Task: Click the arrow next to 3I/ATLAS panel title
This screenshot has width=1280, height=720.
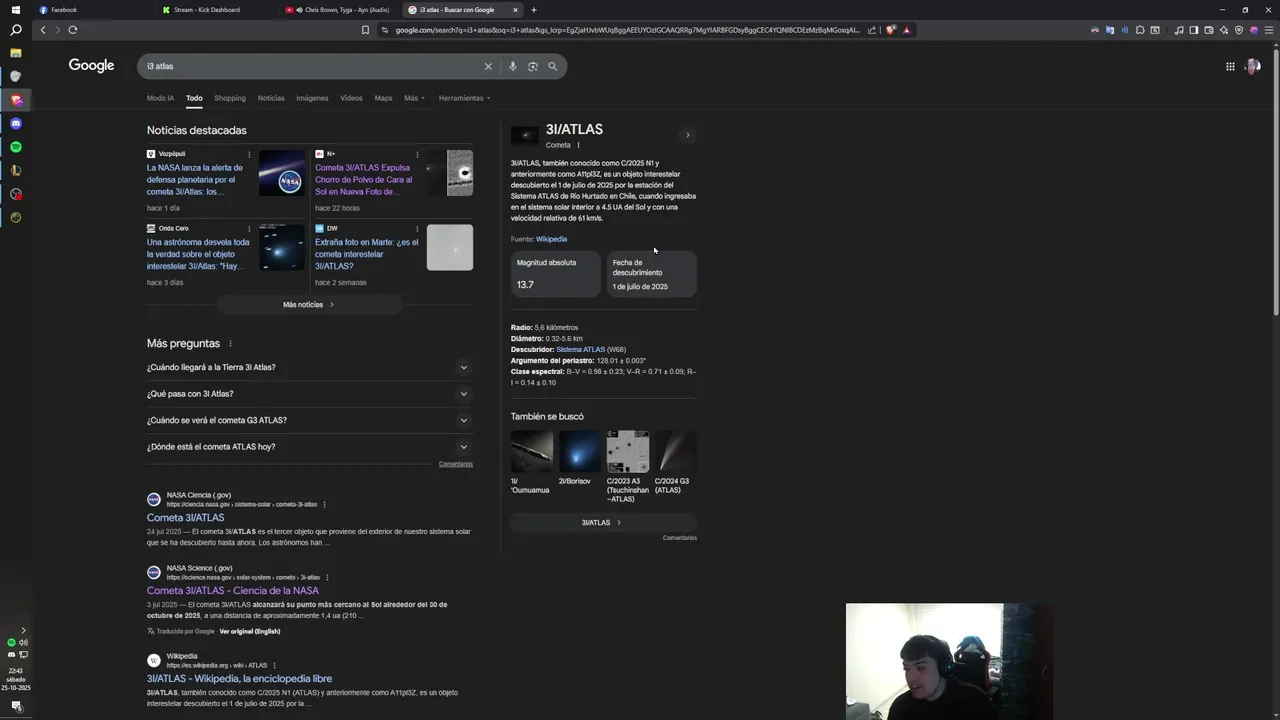Action: (687, 135)
